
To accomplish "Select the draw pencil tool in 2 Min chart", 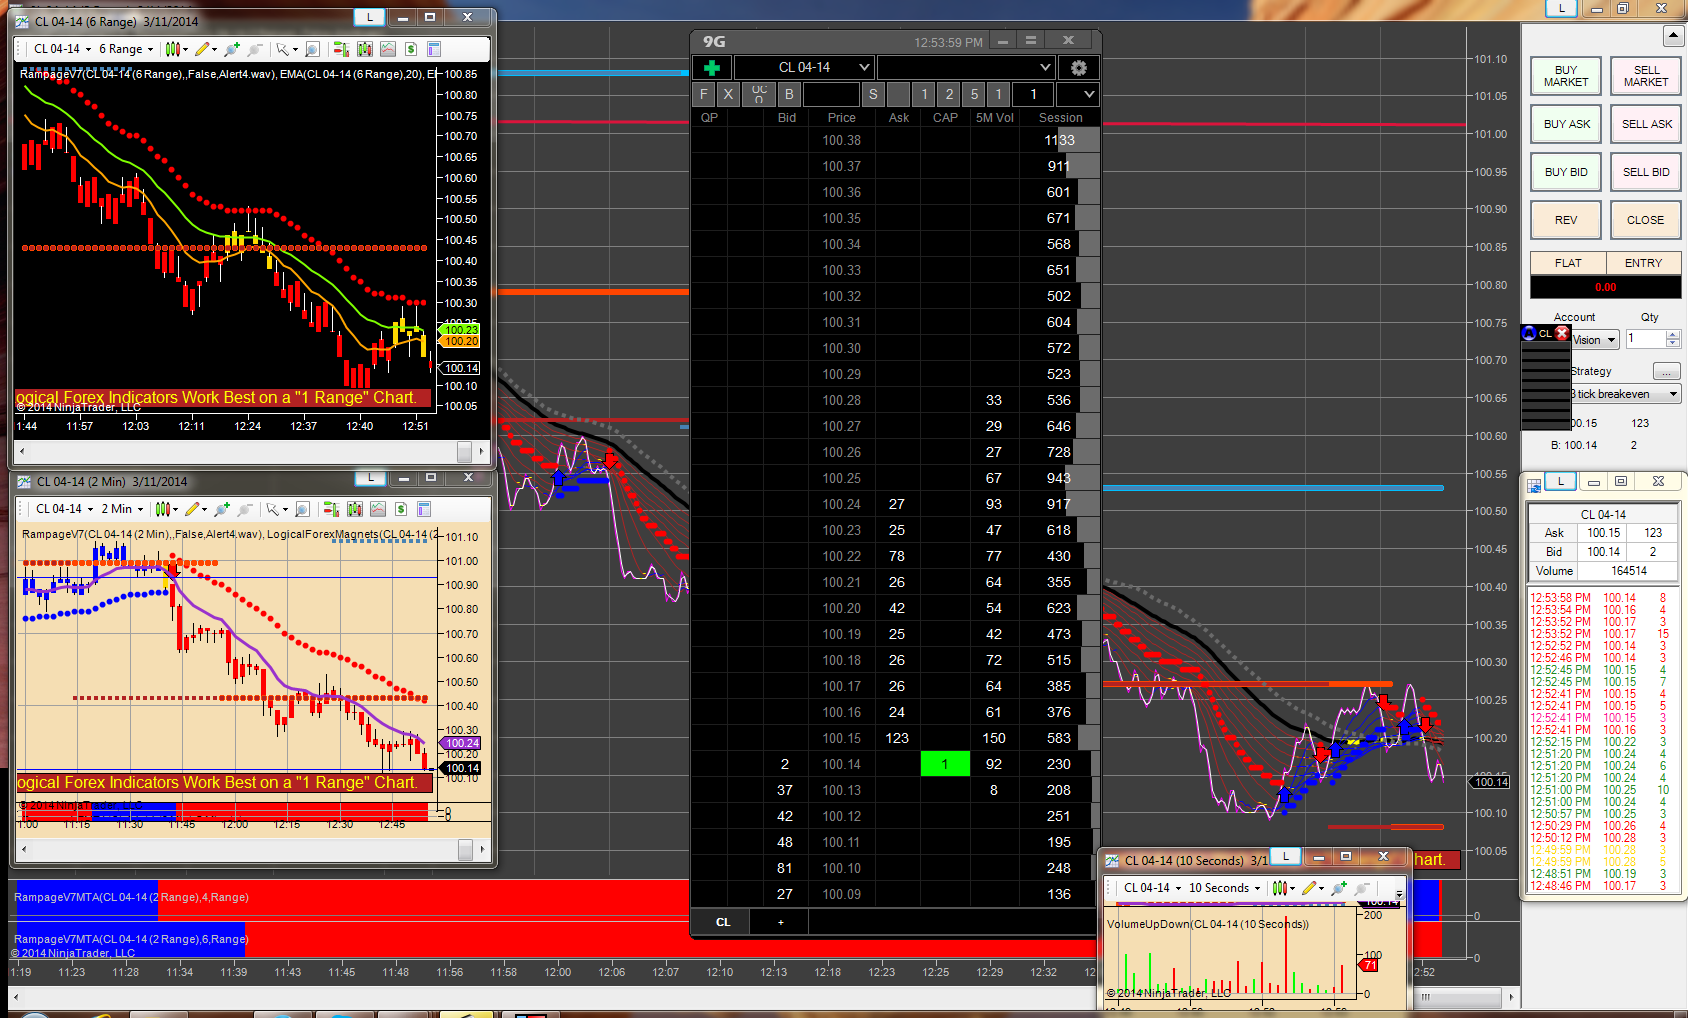I will [192, 509].
